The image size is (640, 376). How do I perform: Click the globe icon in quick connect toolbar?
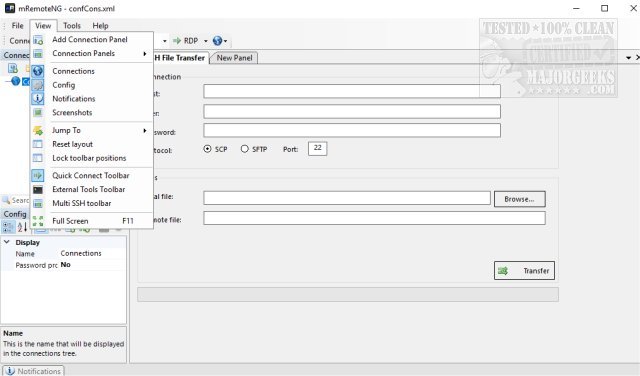pos(218,40)
